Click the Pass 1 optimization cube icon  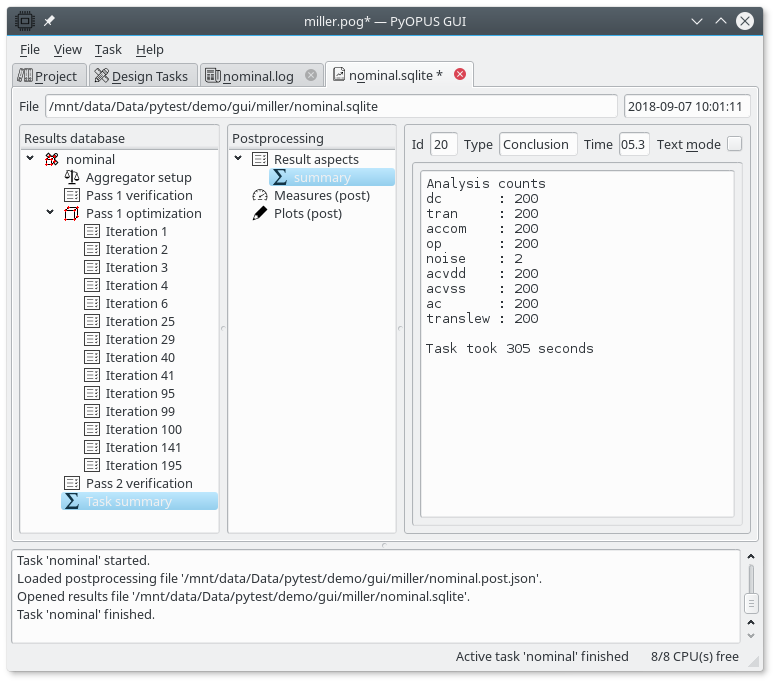(x=71, y=213)
